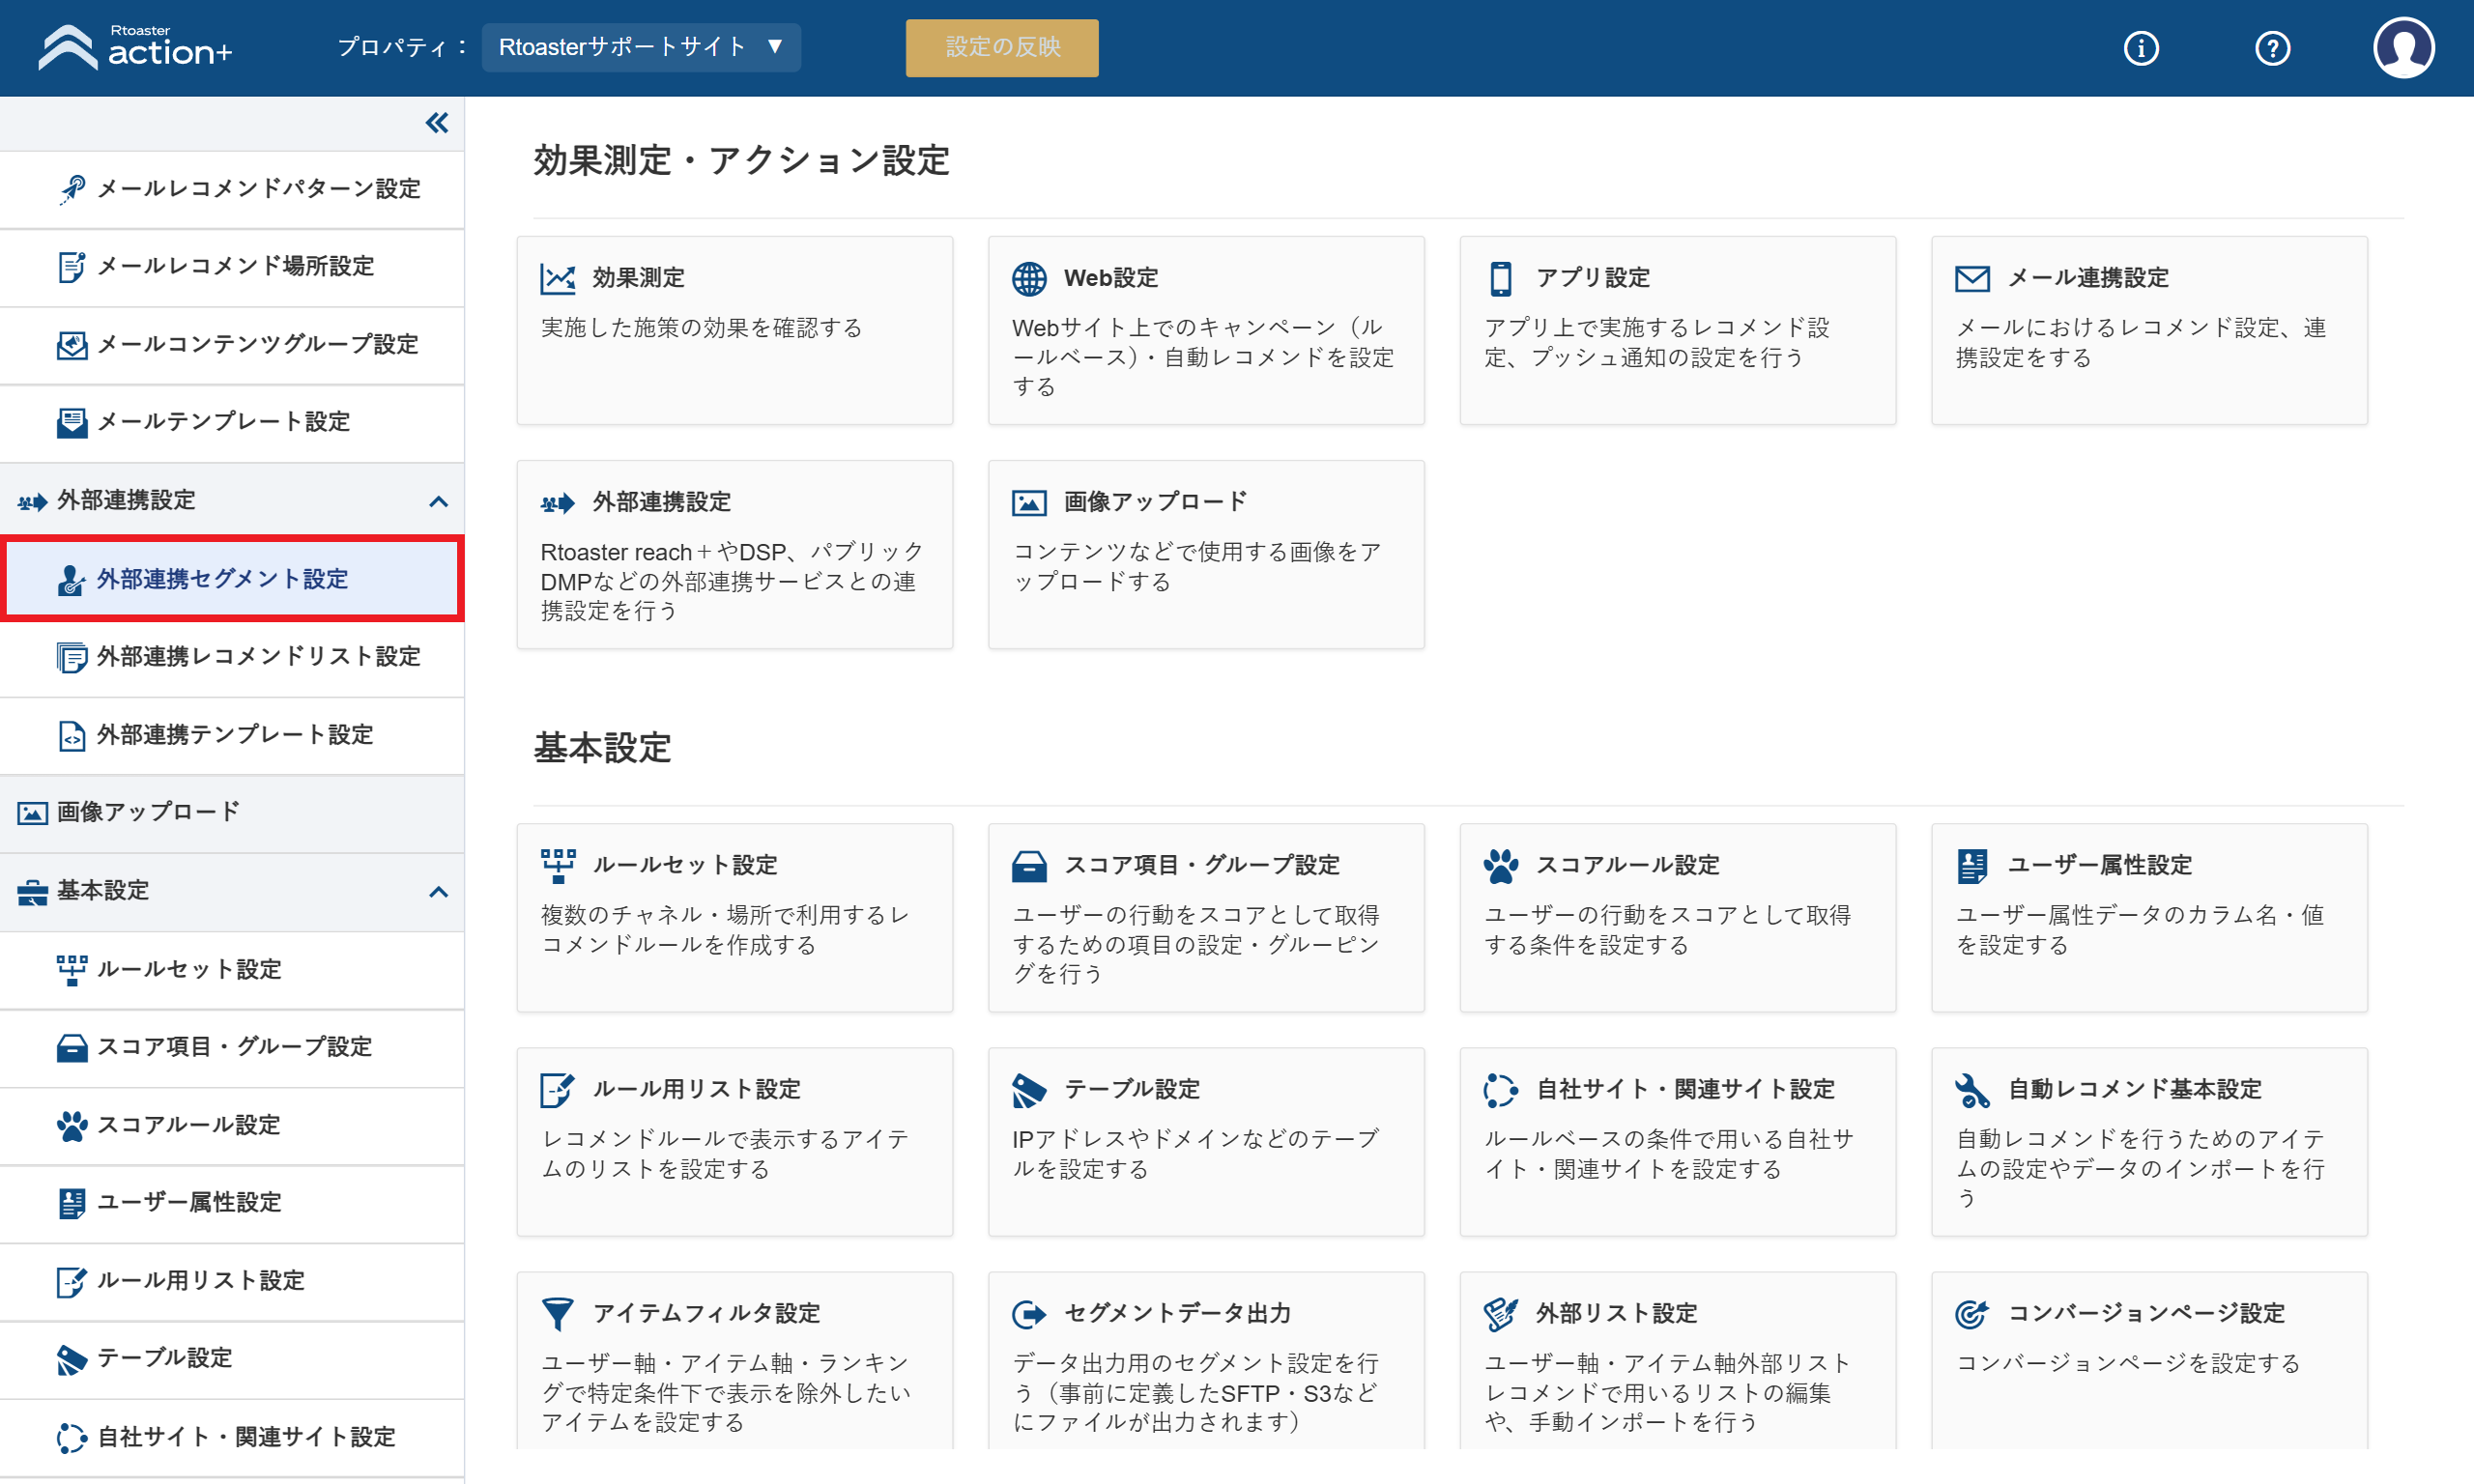Open メールレコメンドパターン設定 in sidebar
Image resolution: width=2474 pixels, height=1484 pixels.
[232, 189]
